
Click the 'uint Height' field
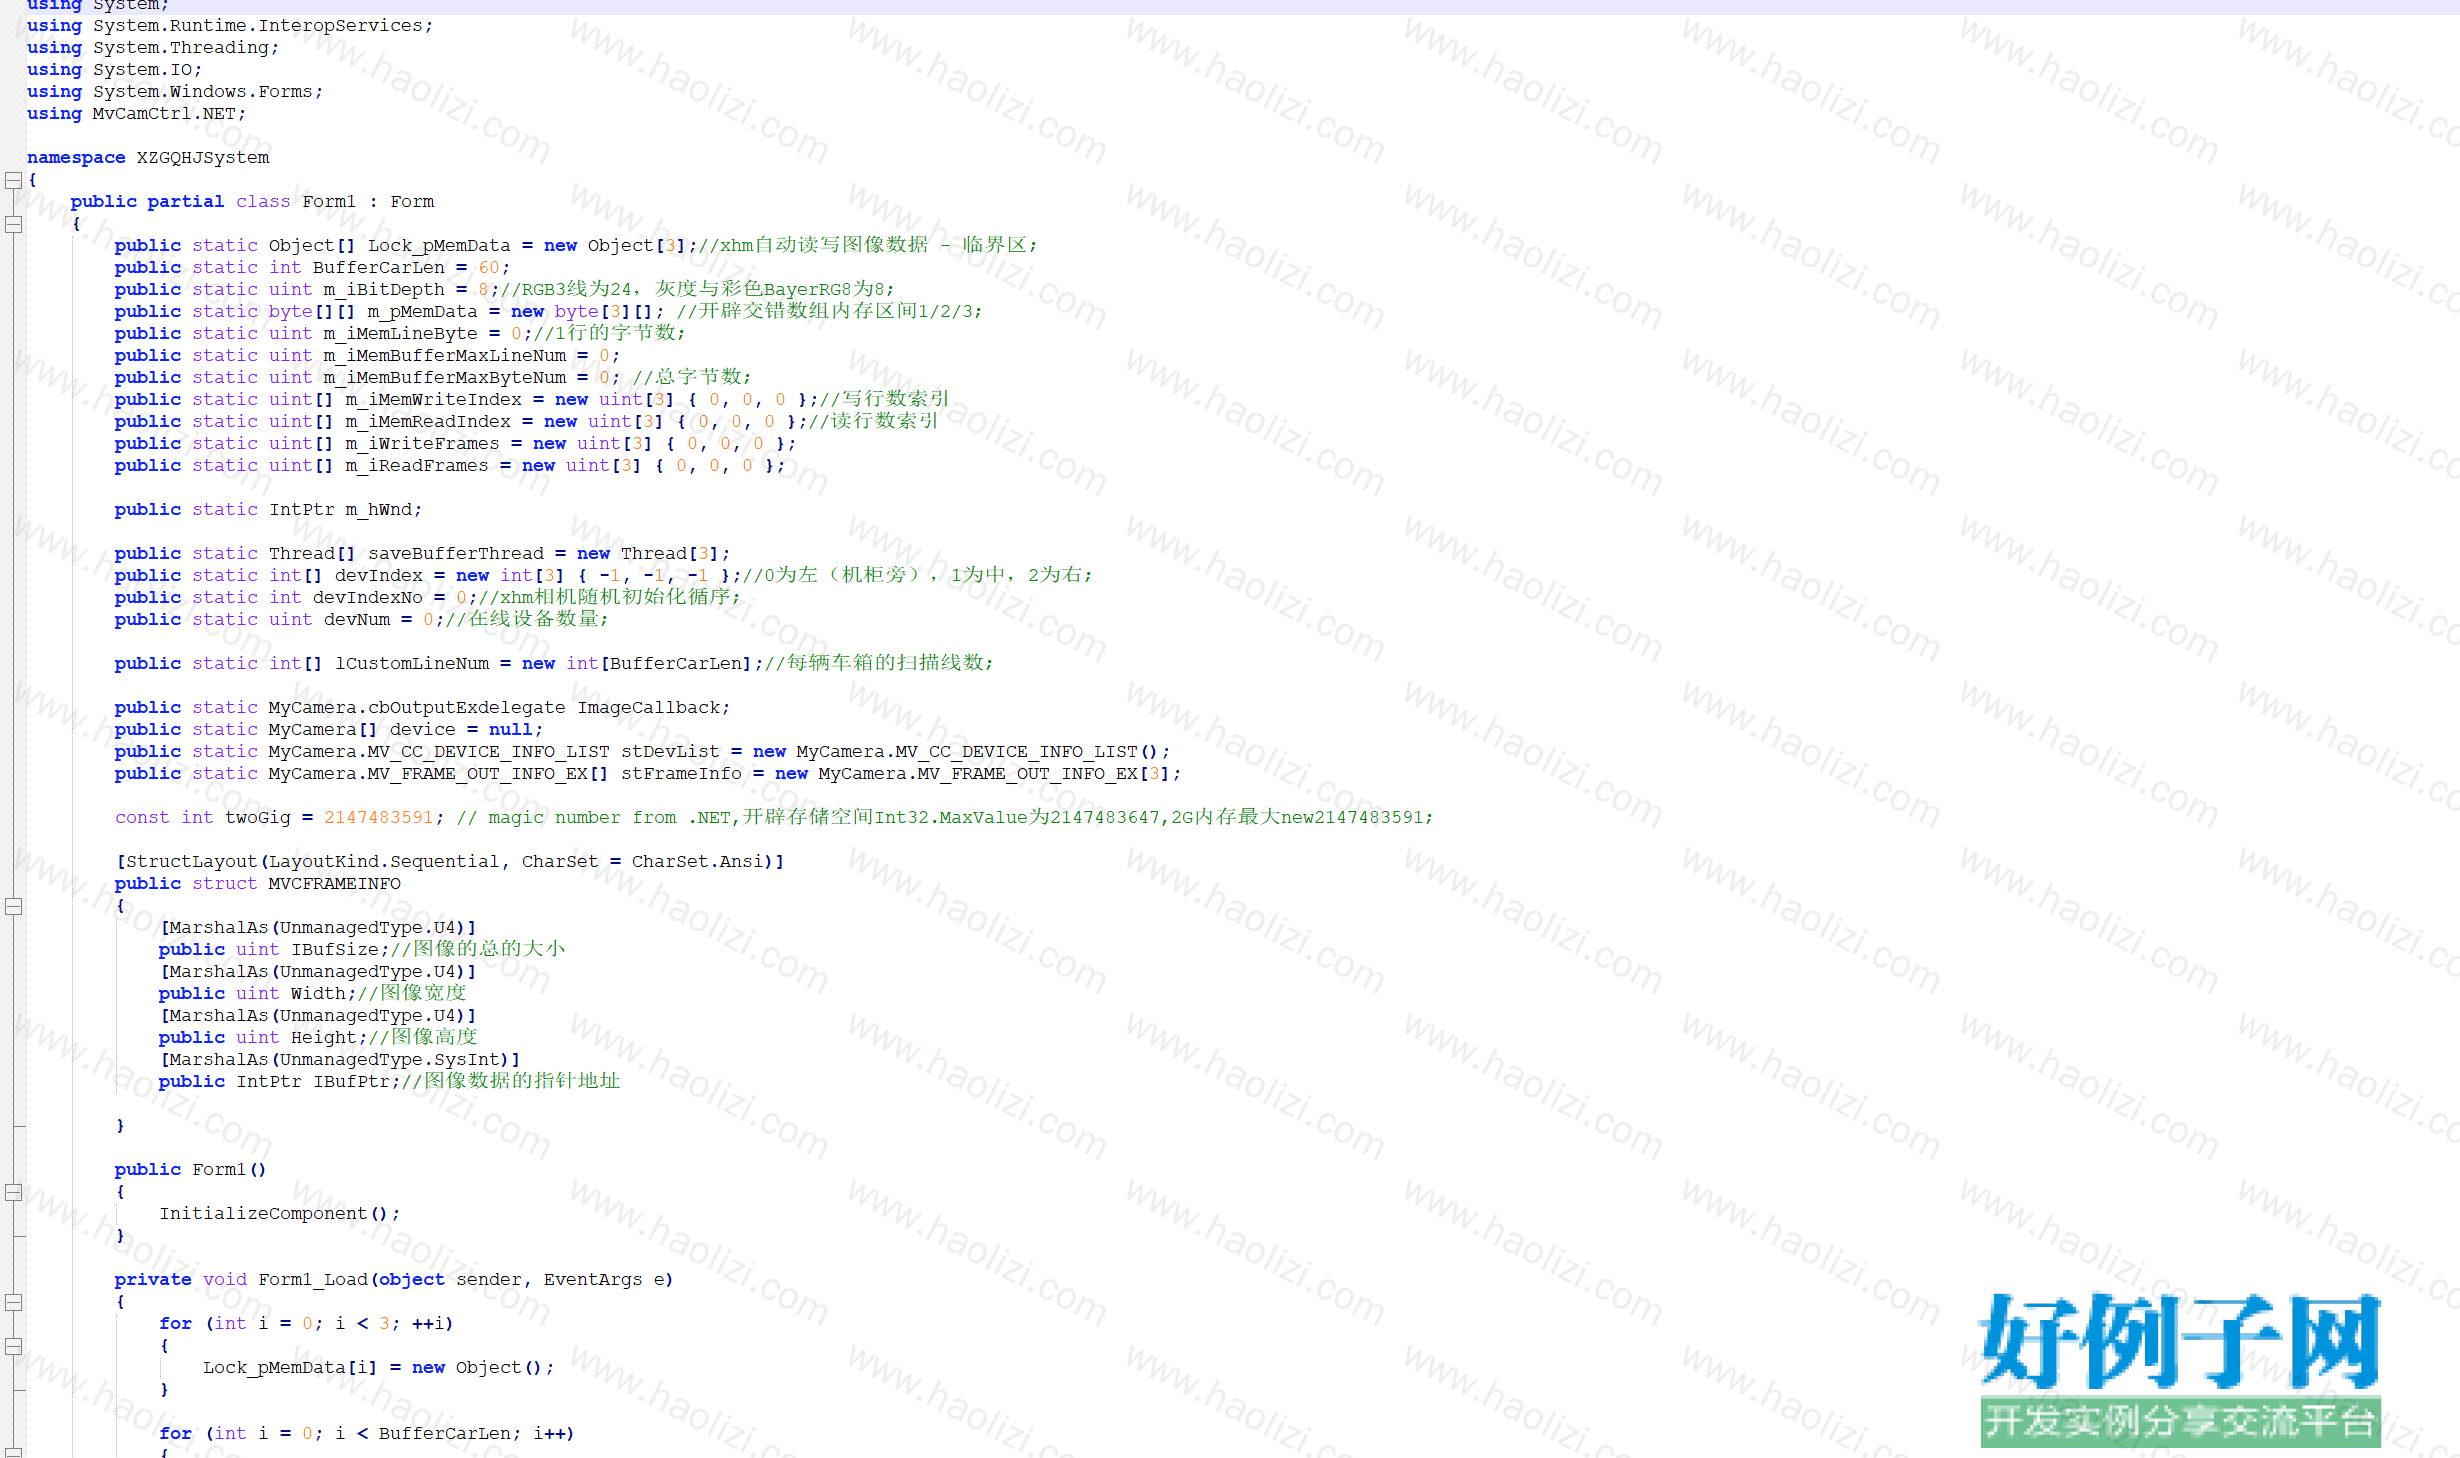coord(301,1038)
